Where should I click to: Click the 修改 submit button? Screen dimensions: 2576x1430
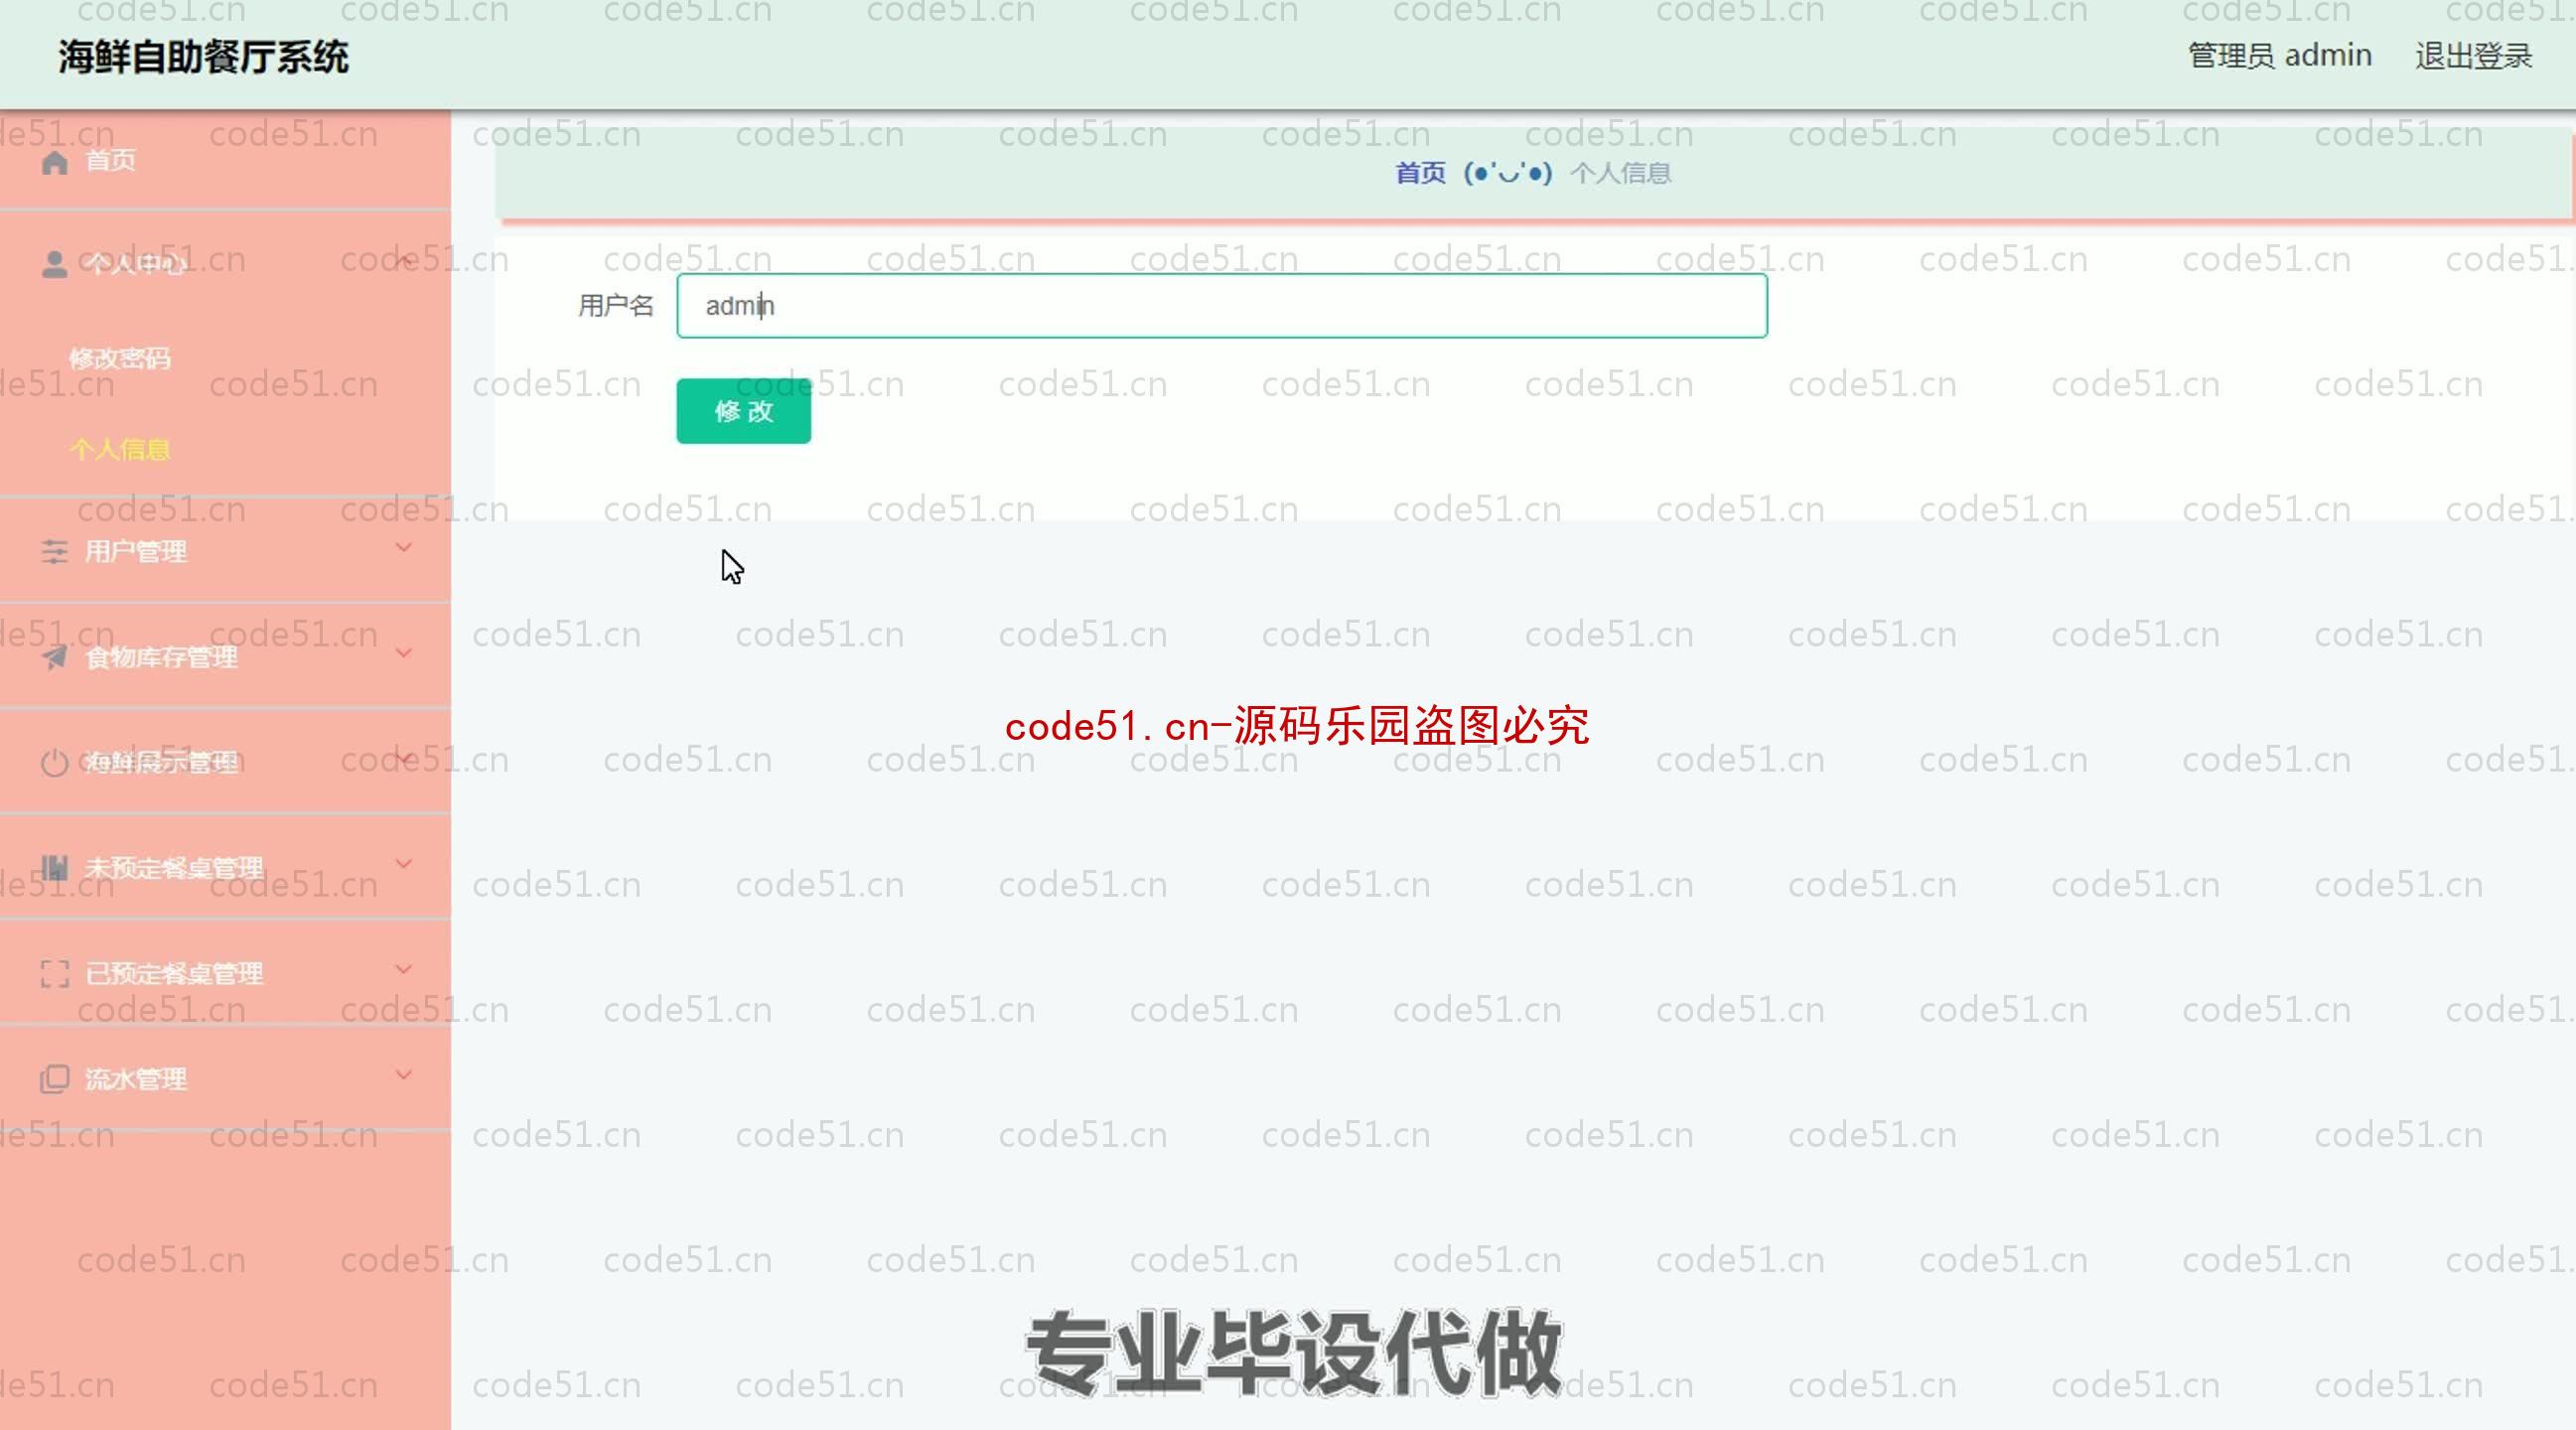tap(741, 410)
